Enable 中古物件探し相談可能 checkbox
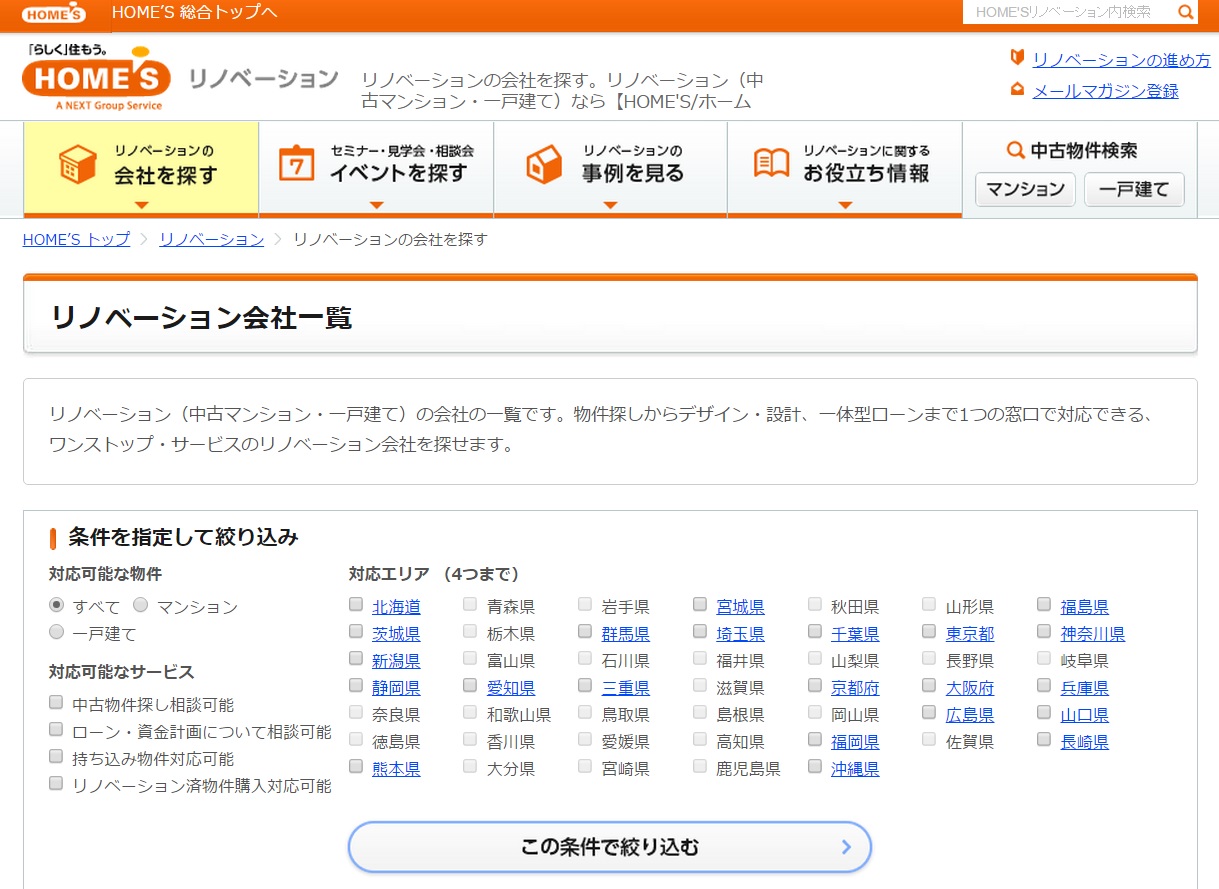 click(56, 703)
